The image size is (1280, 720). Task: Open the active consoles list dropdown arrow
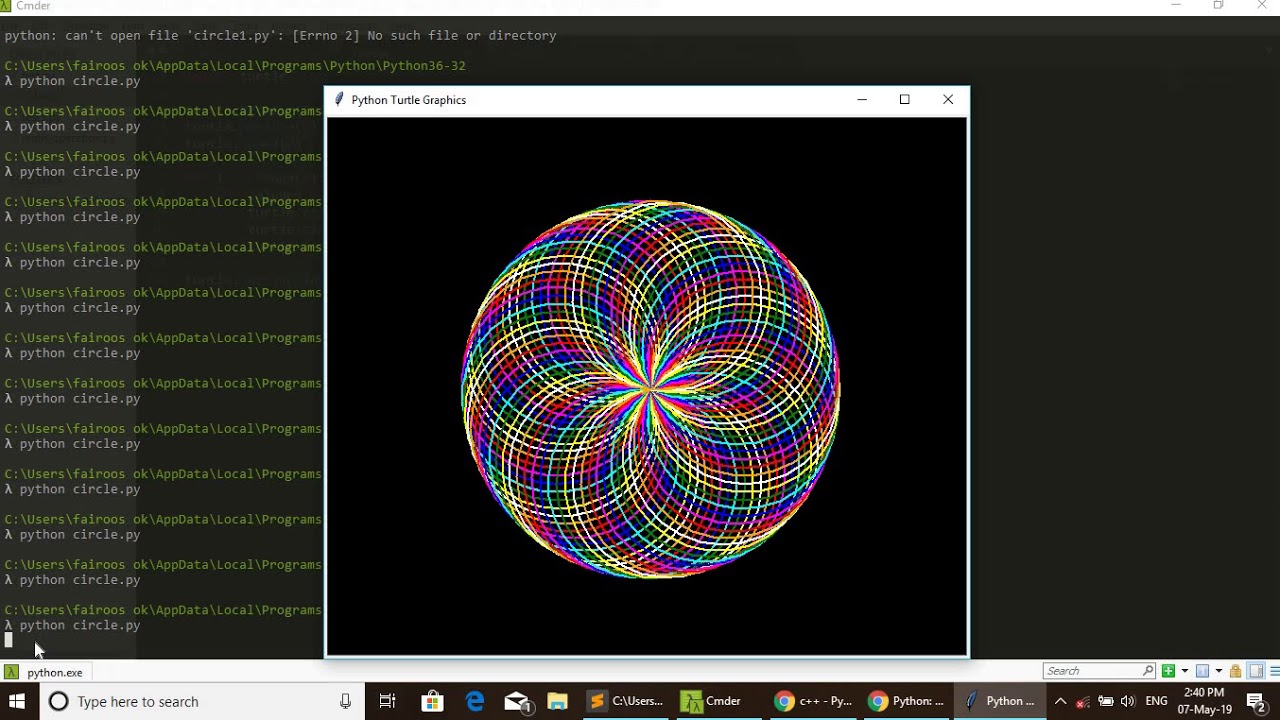pyautogui.click(x=1219, y=671)
